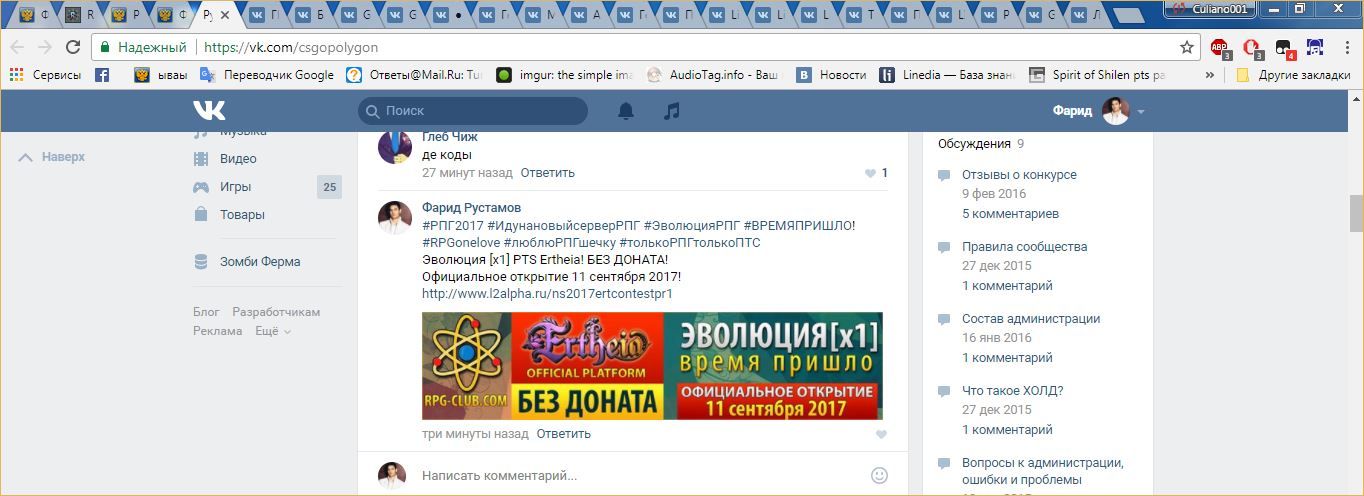Open Состав администрации discussion
Viewport: 1364px width, 496px height.
pyautogui.click(x=1031, y=319)
